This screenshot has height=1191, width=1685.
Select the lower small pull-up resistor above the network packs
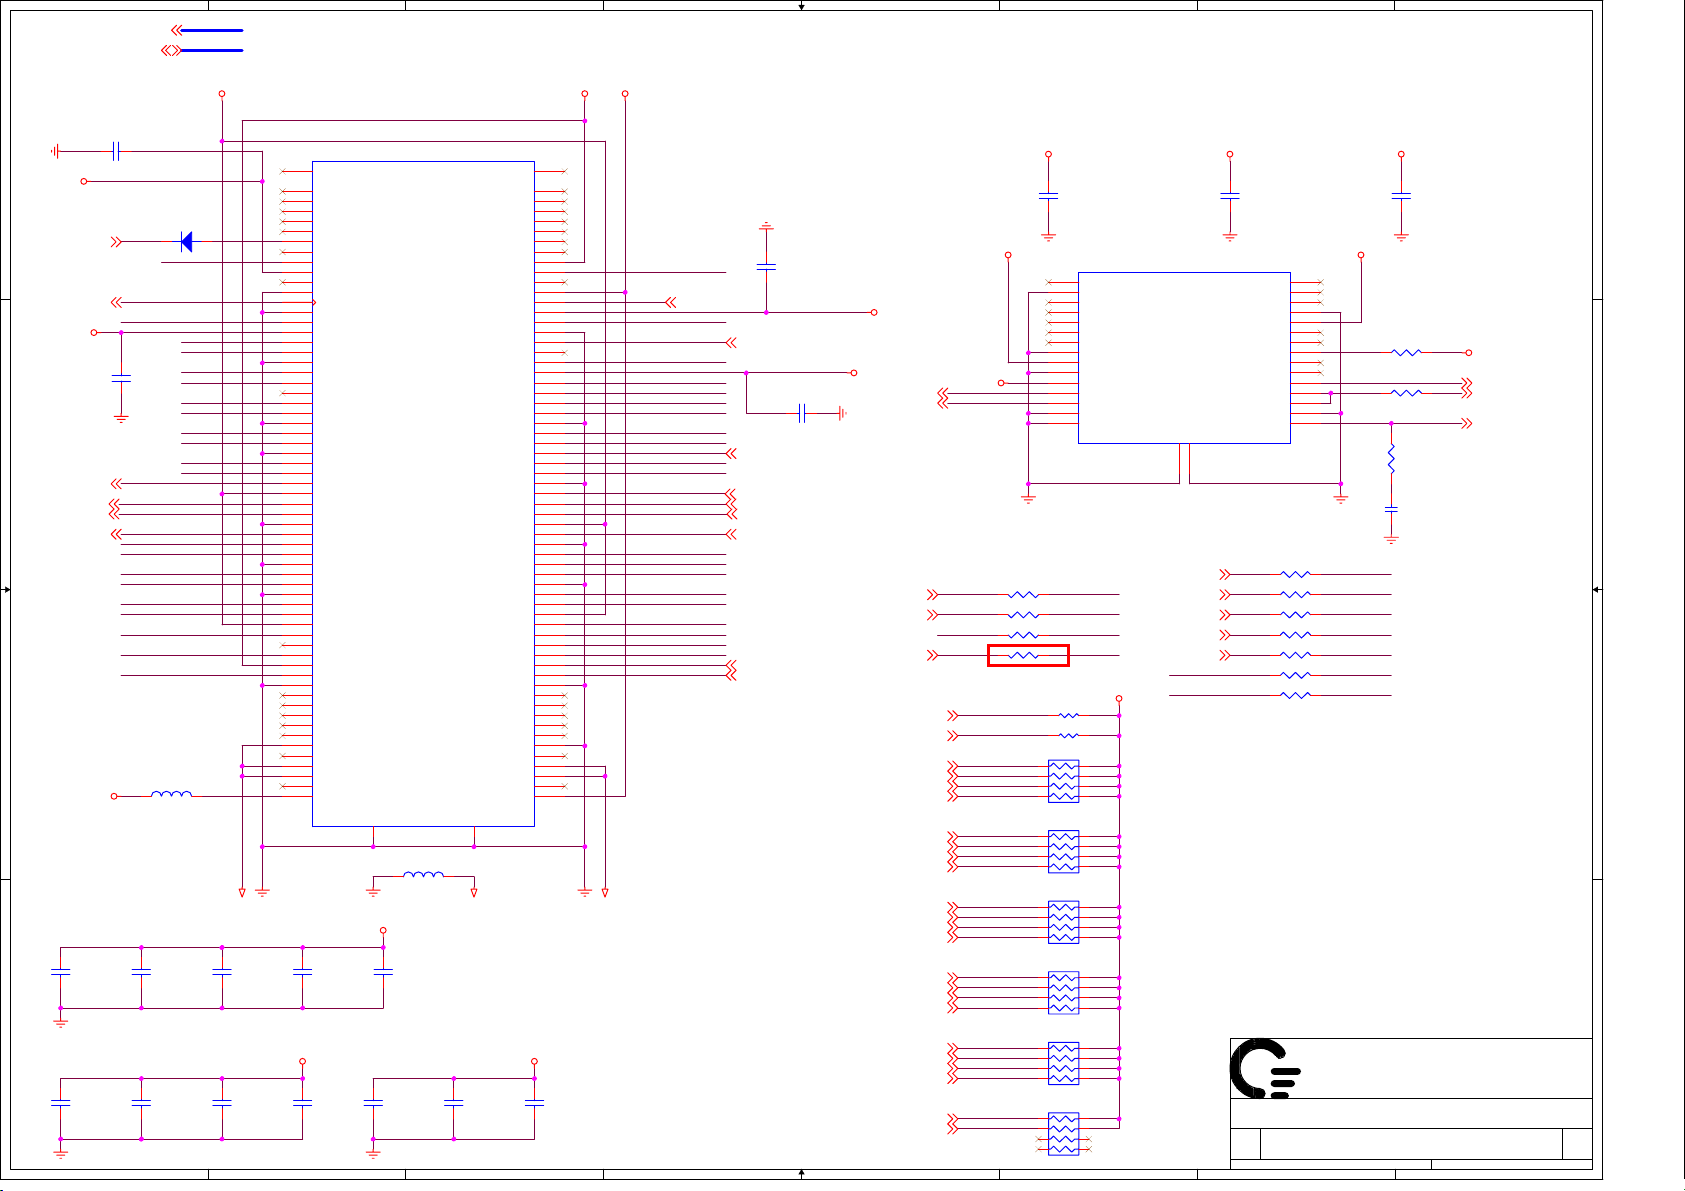(1069, 735)
